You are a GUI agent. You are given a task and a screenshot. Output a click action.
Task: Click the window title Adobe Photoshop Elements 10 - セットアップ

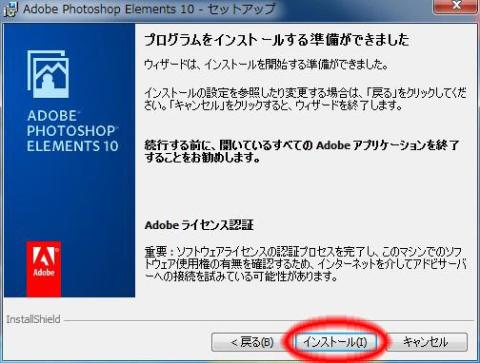pyautogui.click(x=149, y=9)
